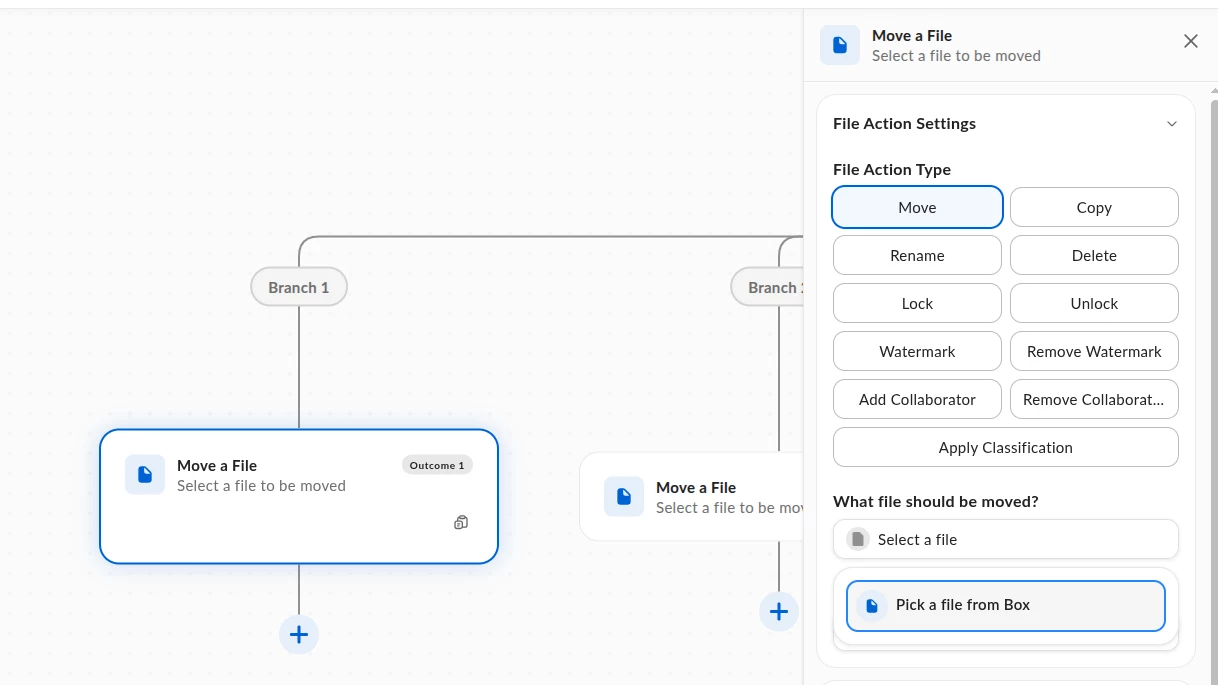Choose the Add Collaborator action
This screenshot has width=1218, height=685.
tap(917, 399)
